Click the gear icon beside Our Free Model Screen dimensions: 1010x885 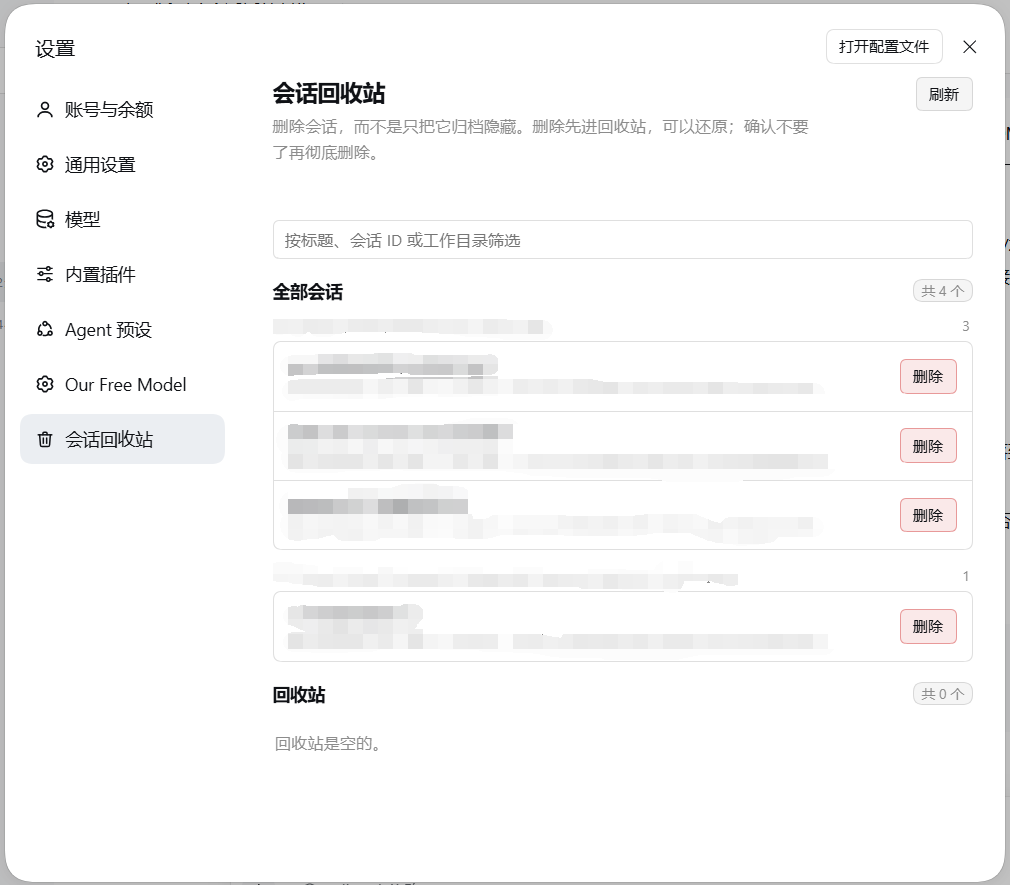click(x=44, y=385)
